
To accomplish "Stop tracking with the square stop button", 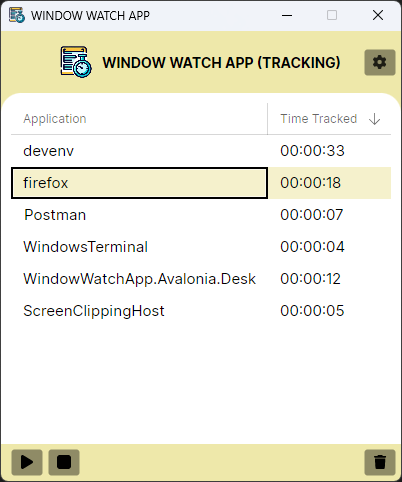I will click(x=64, y=462).
